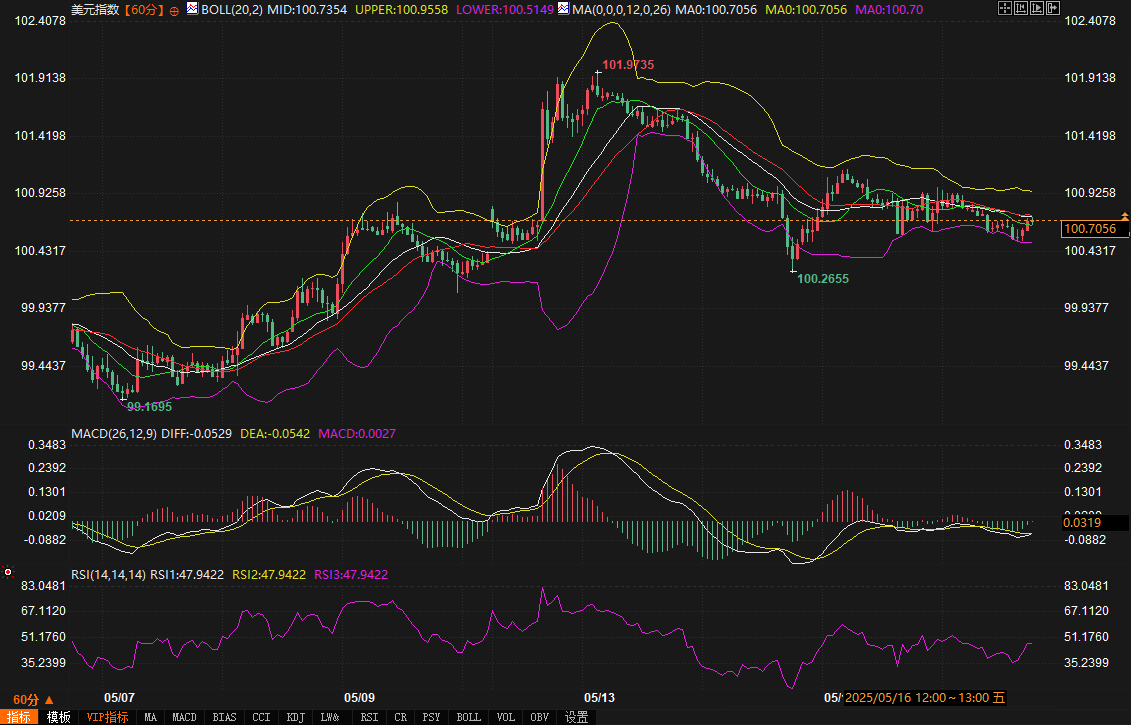The image size is (1131, 725).
Task: Open the 60分 period selector at bottom left
Action: 33,700
